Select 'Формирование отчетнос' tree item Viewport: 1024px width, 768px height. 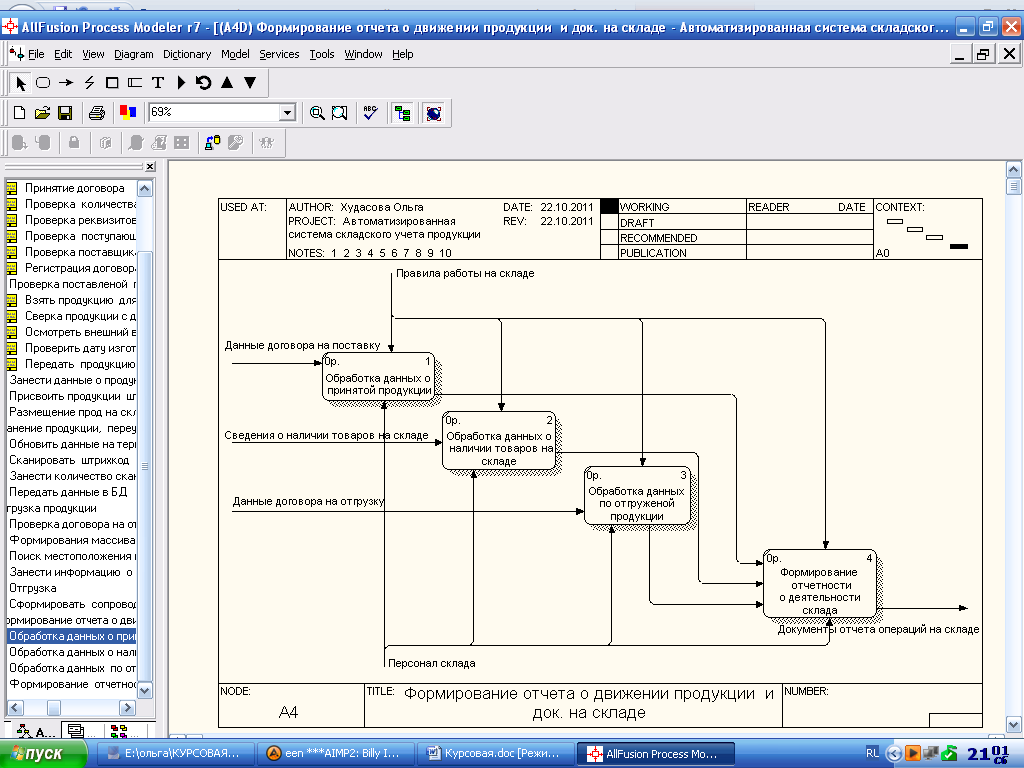click(x=72, y=684)
